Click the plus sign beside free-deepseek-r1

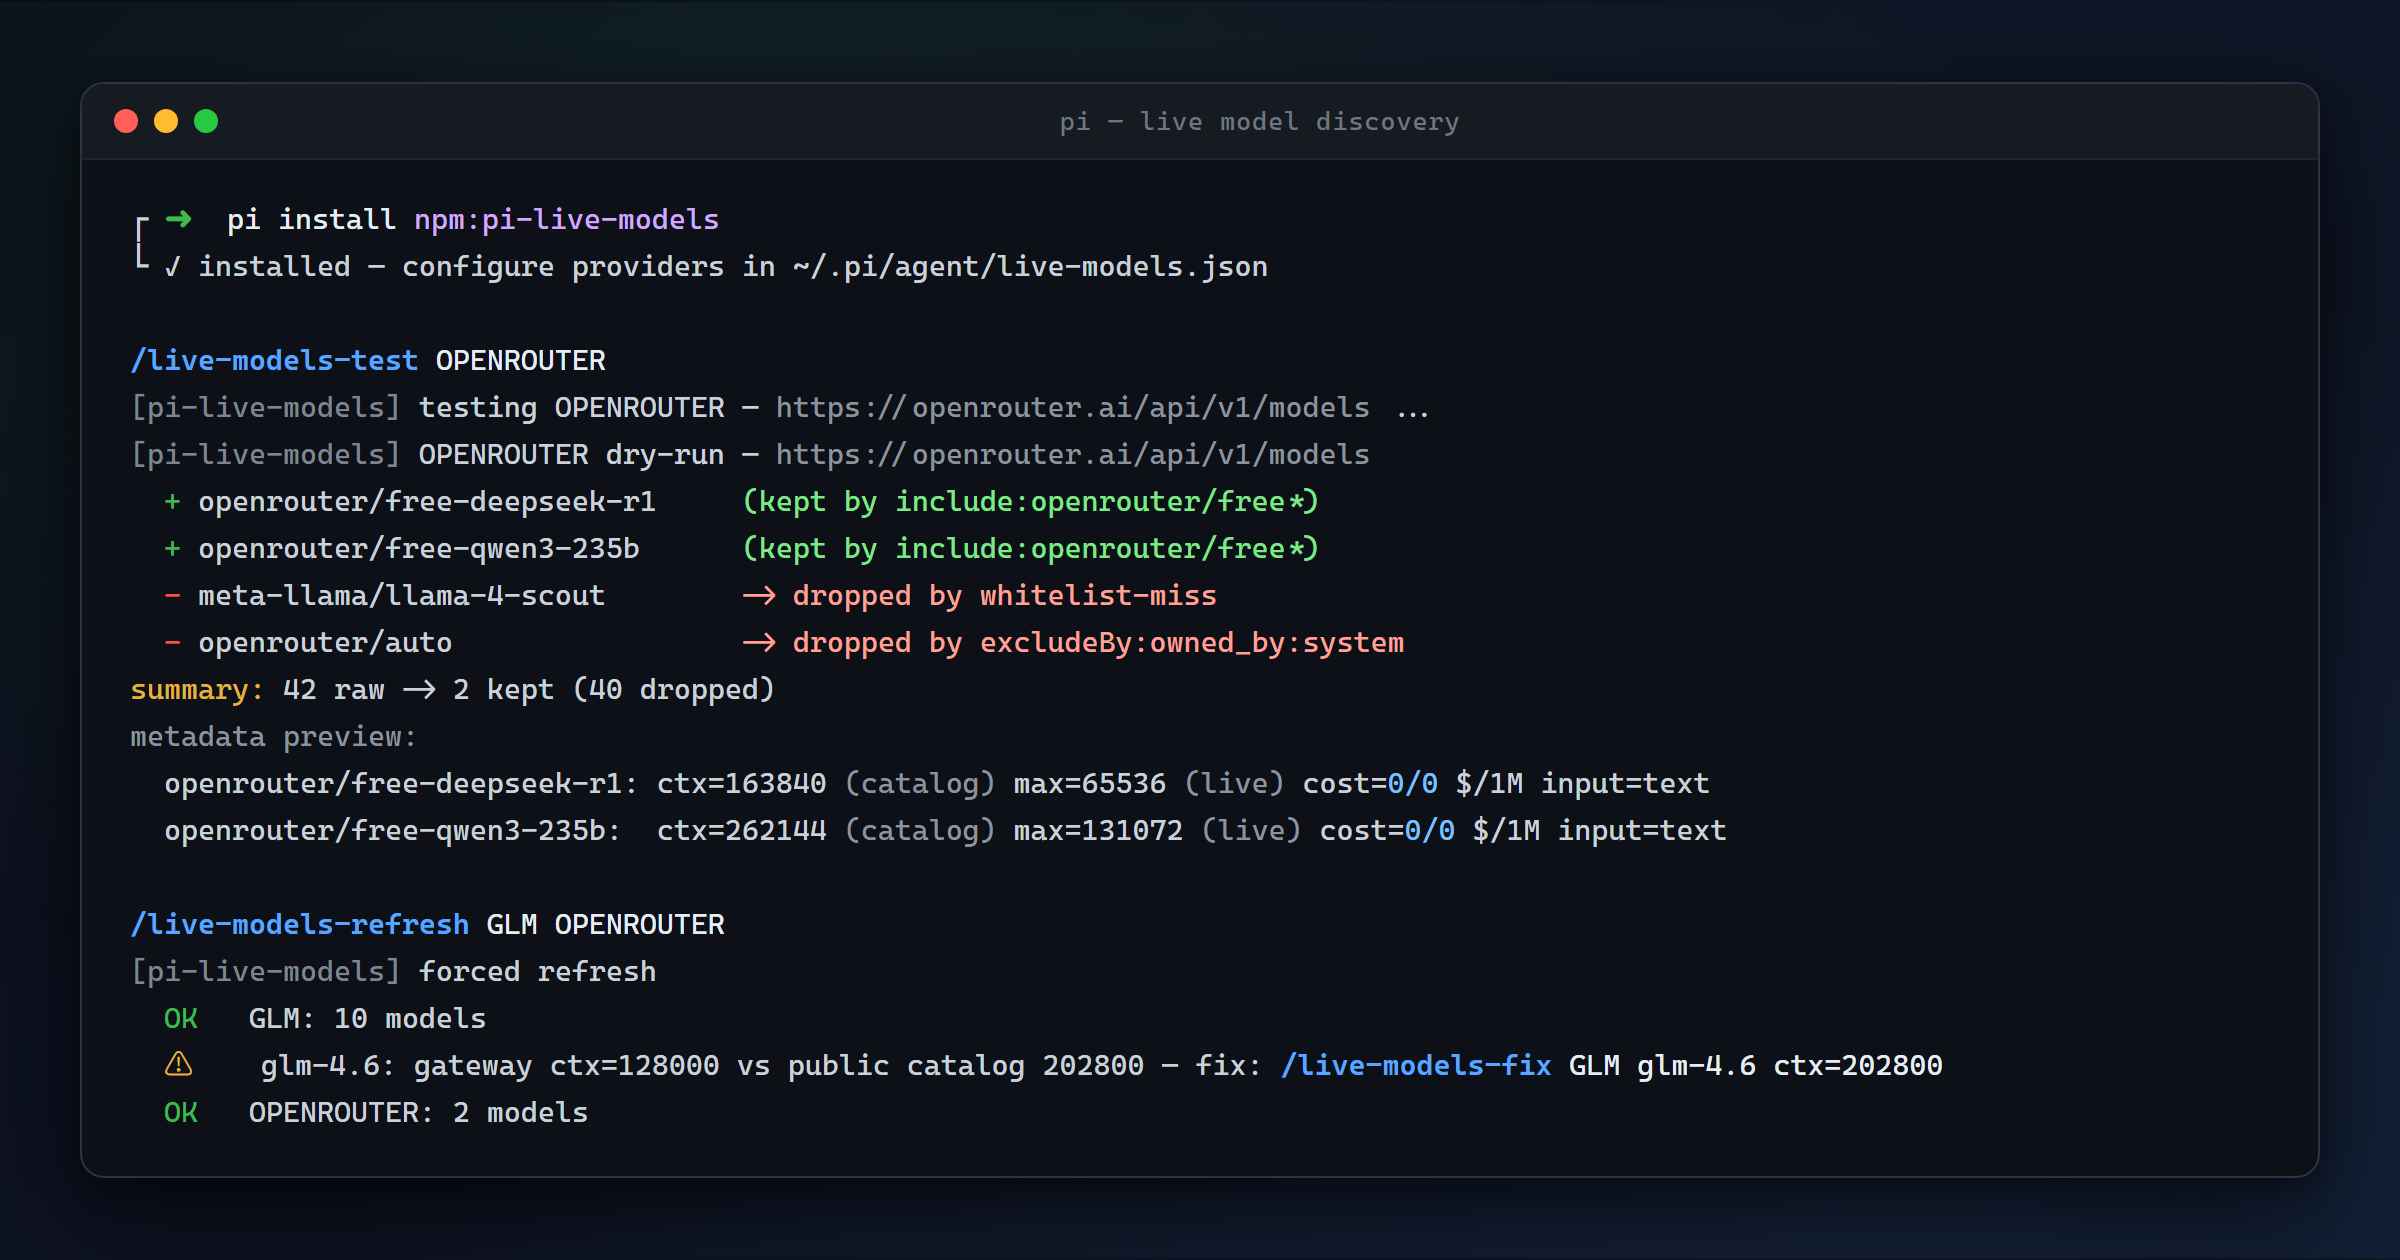point(173,502)
